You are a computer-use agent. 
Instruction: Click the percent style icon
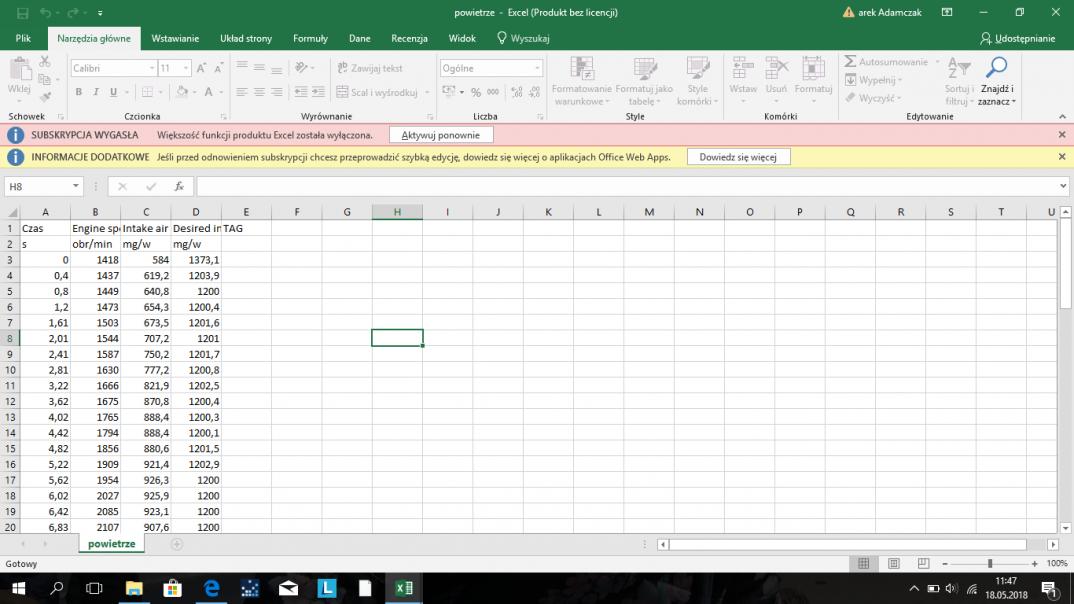click(475, 92)
